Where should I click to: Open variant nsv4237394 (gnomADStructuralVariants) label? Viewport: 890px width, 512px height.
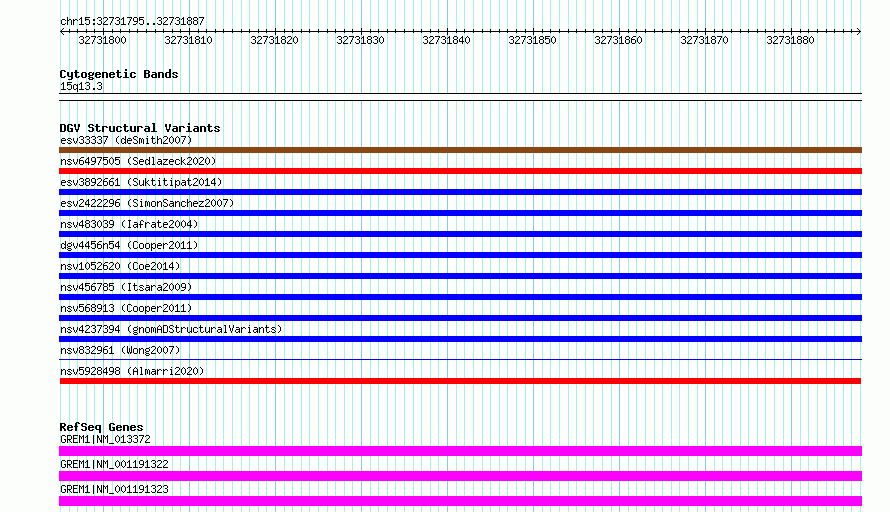tap(171, 329)
